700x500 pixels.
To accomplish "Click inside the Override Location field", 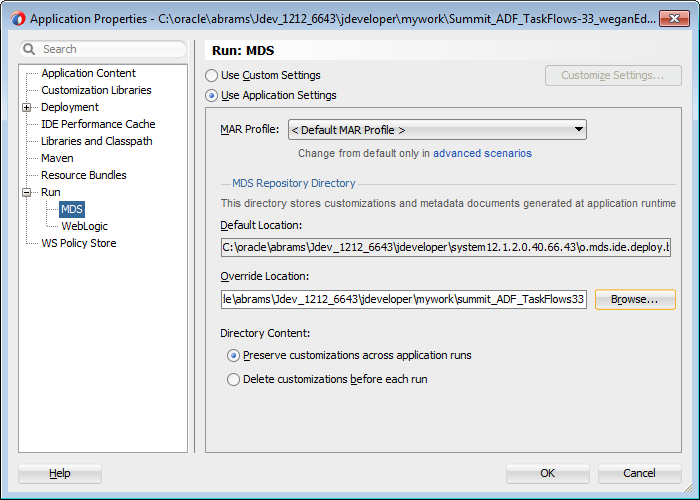I will (404, 299).
